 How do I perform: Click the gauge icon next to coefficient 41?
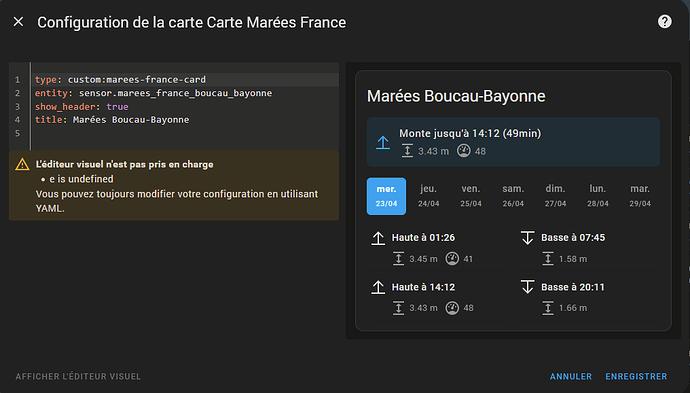(452, 259)
